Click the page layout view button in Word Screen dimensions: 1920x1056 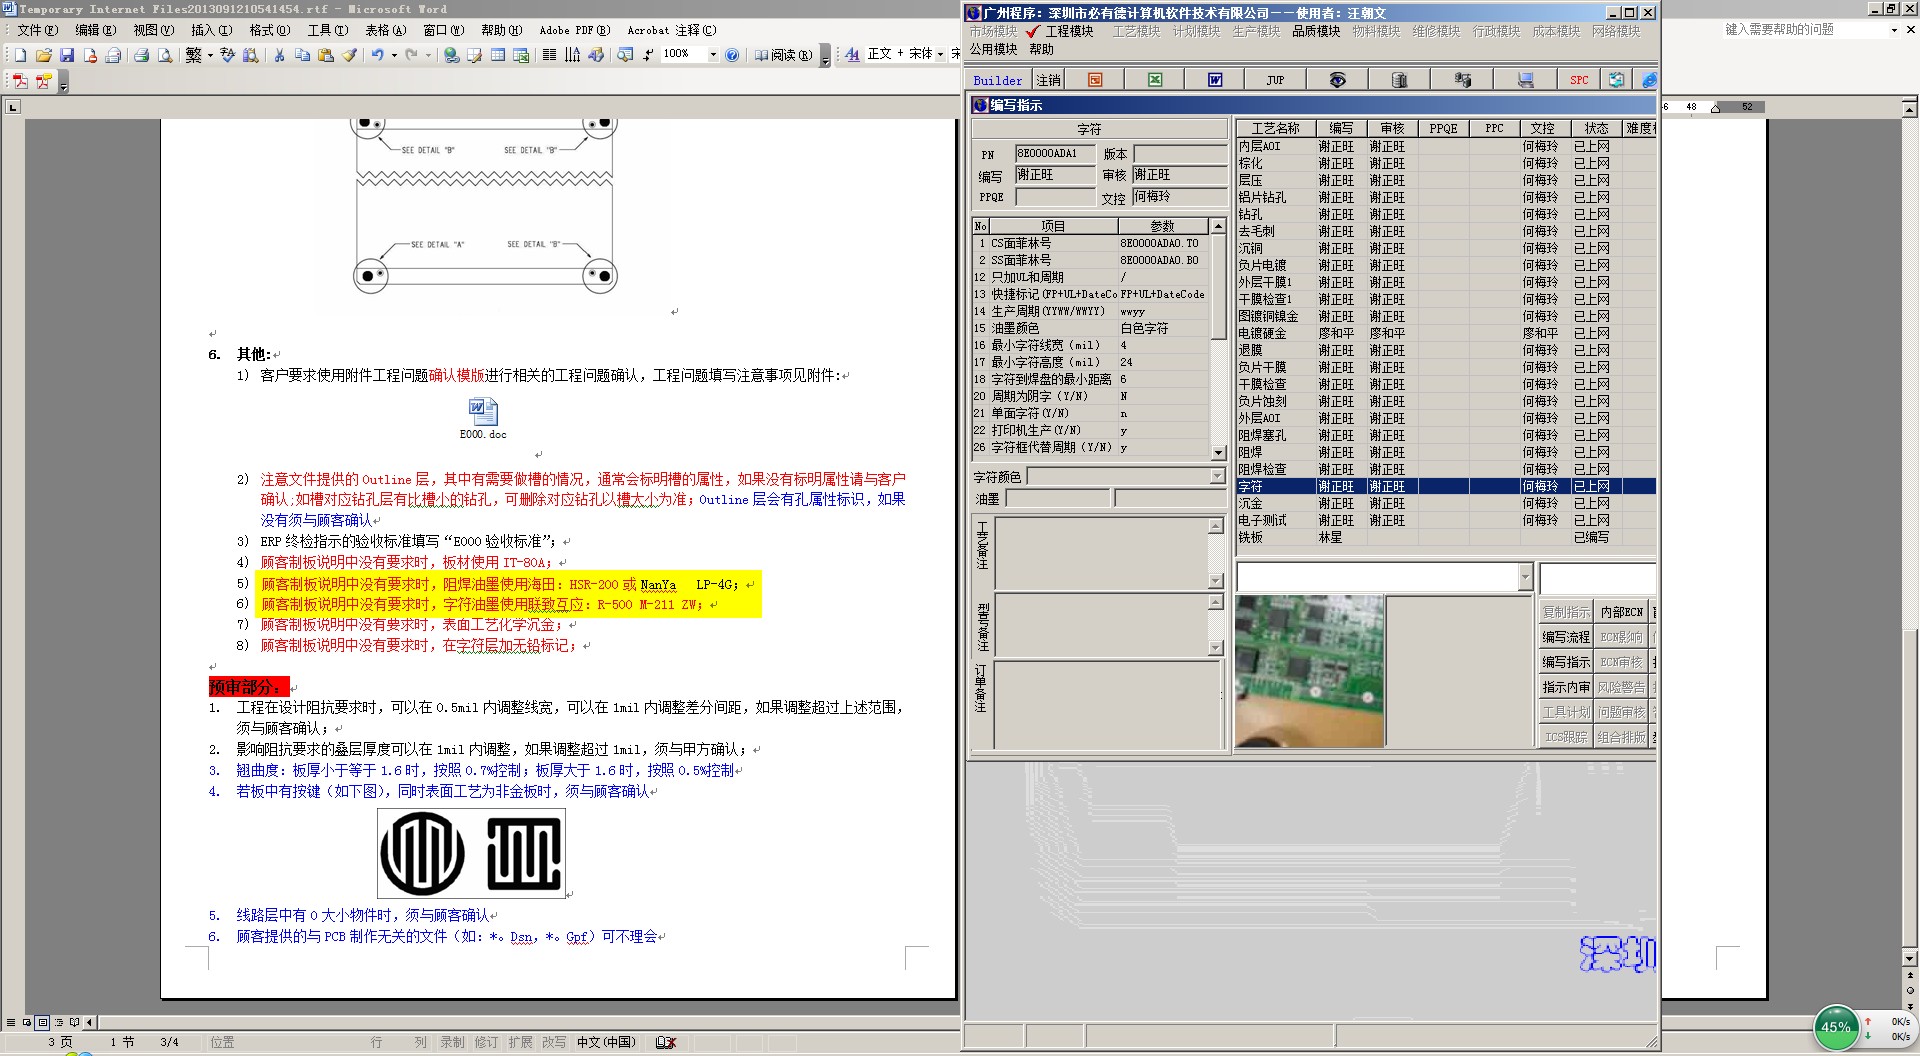click(x=42, y=1022)
